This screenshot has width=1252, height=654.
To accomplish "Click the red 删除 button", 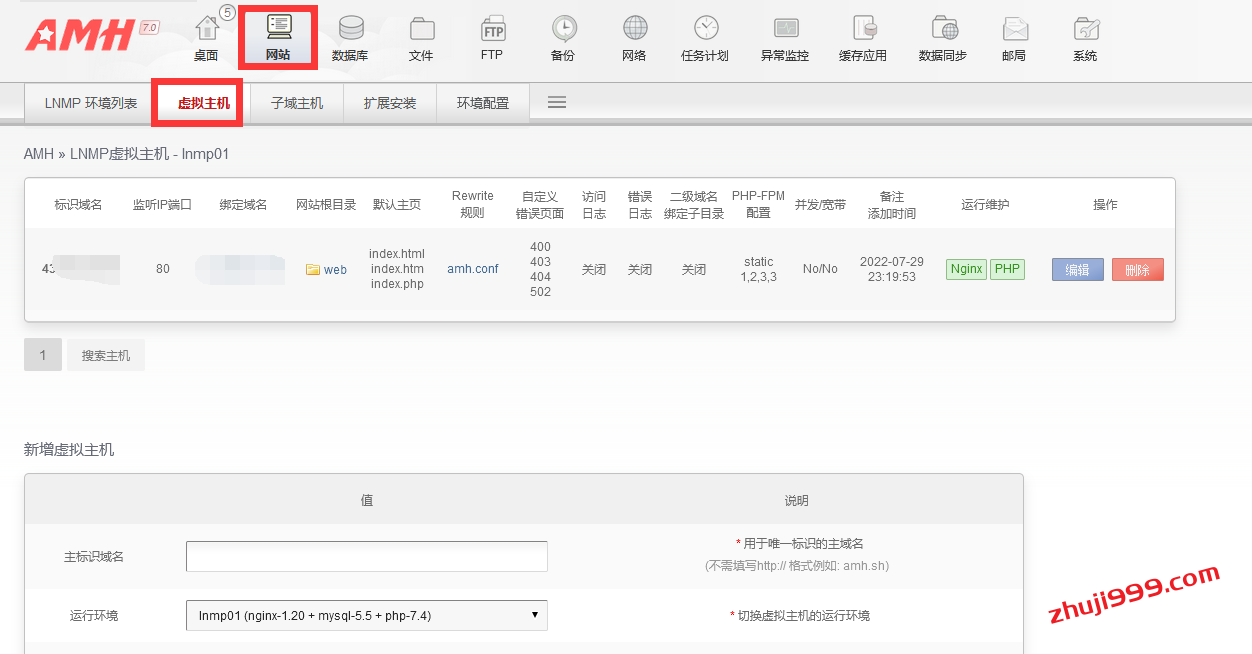I will 1137,270.
